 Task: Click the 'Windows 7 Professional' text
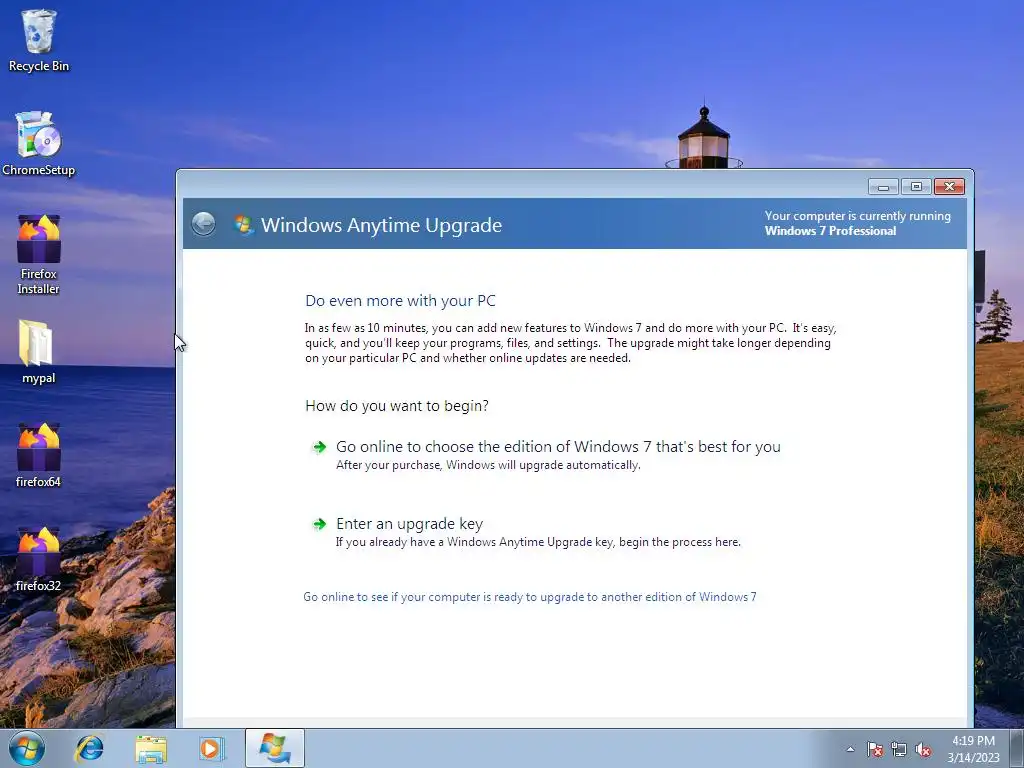click(830, 231)
